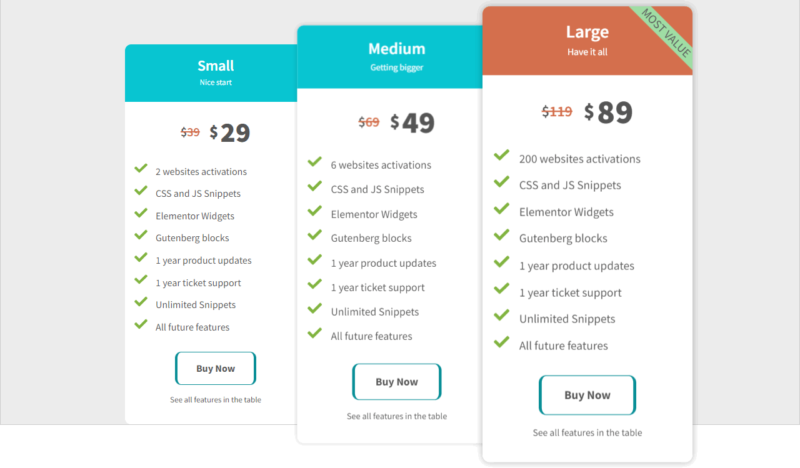Open feature table link under Large plan
The width and height of the screenshot is (800, 468).
pos(587,432)
